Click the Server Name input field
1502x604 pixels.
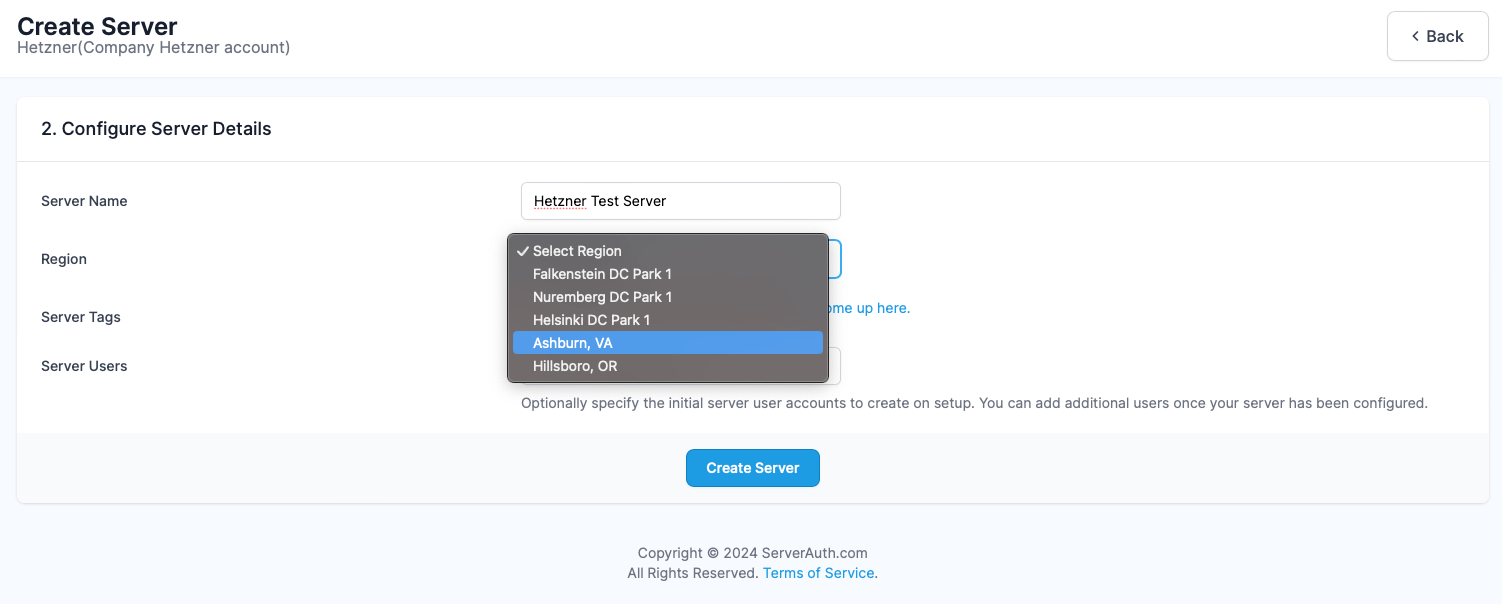point(680,201)
